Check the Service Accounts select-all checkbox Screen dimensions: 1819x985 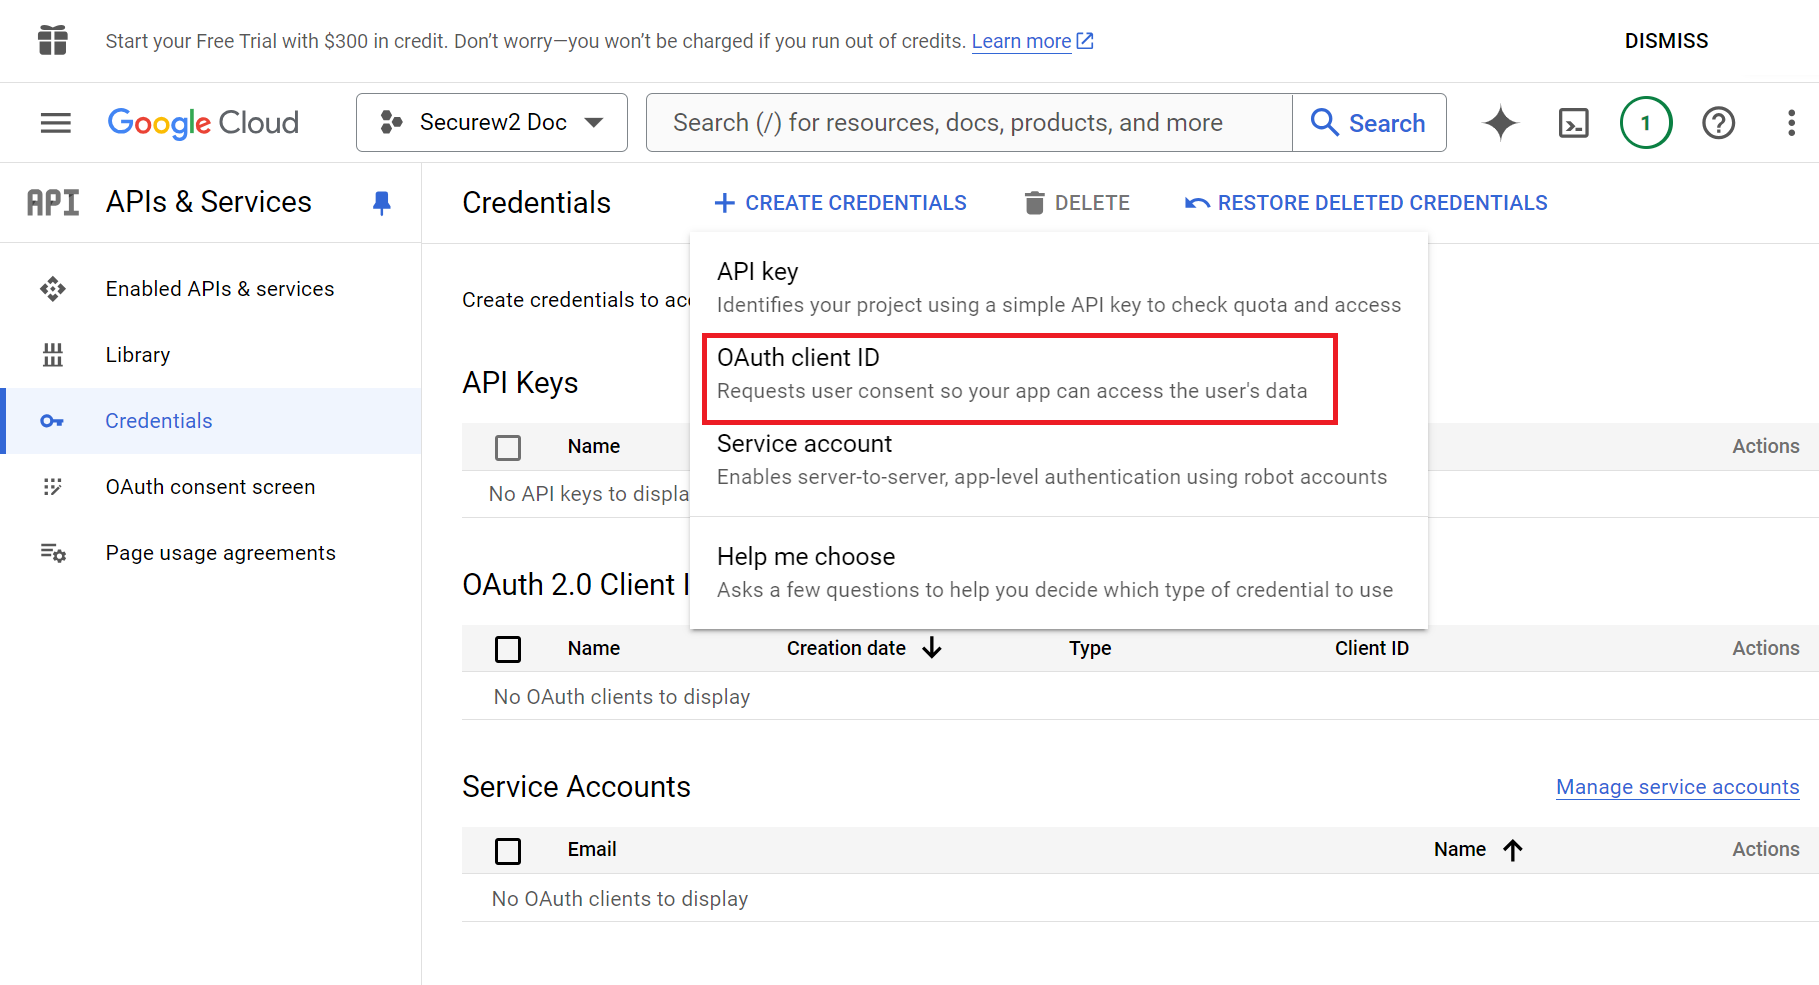[508, 851]
